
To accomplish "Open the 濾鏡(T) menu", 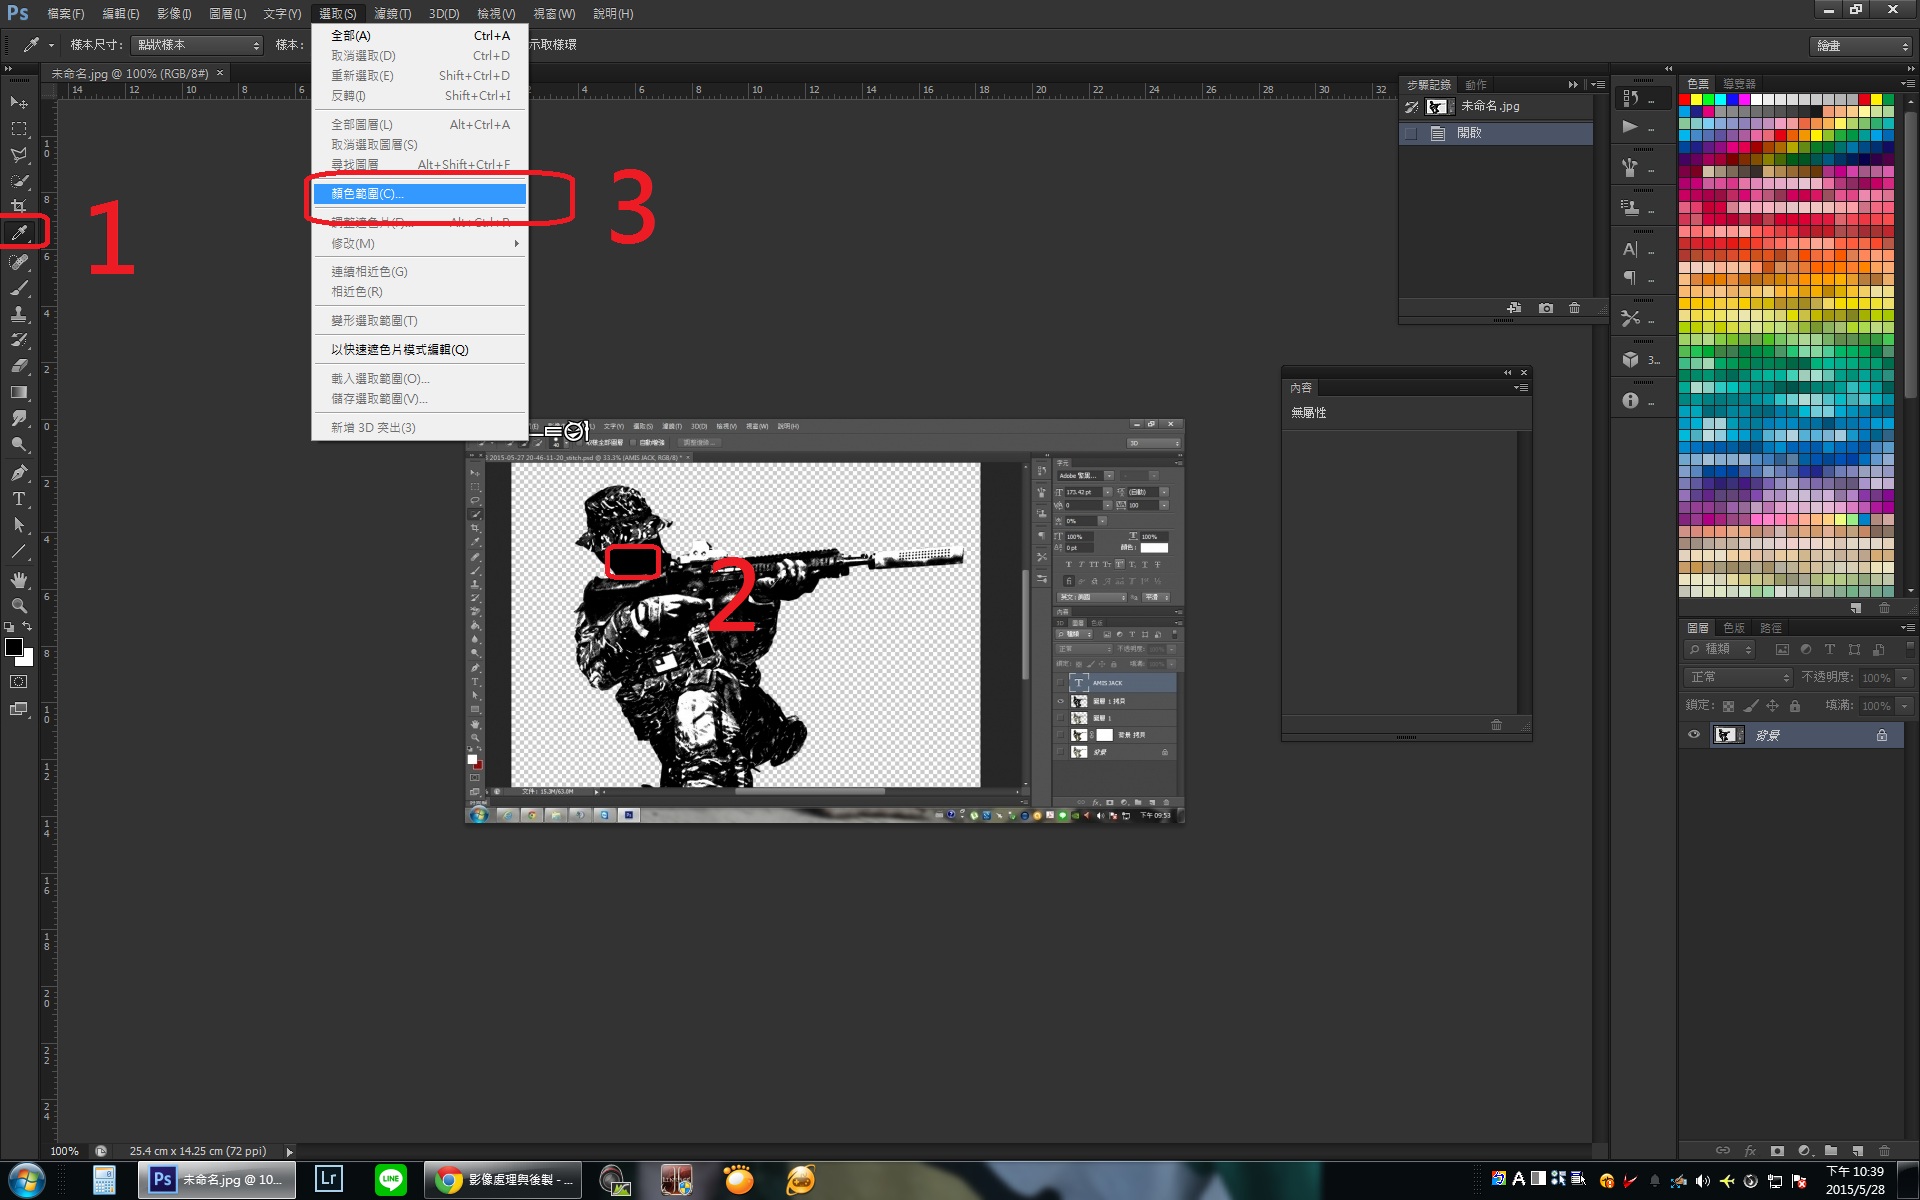I will (392, 14).
